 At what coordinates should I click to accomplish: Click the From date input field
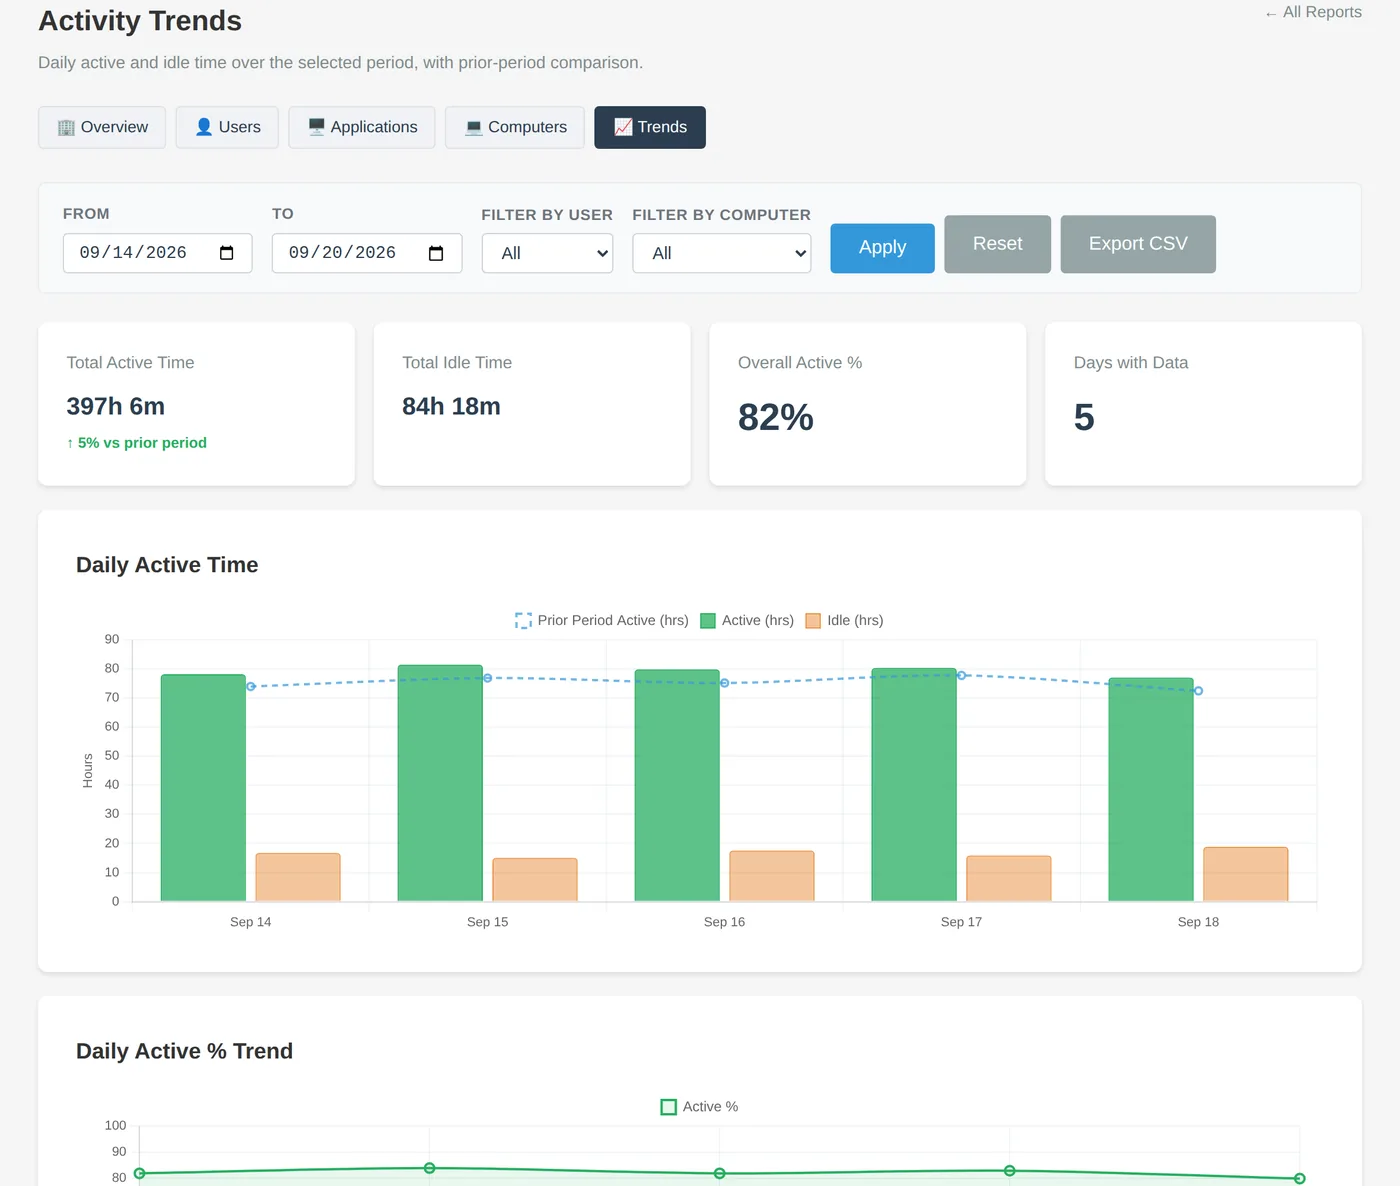pos(157,253)
